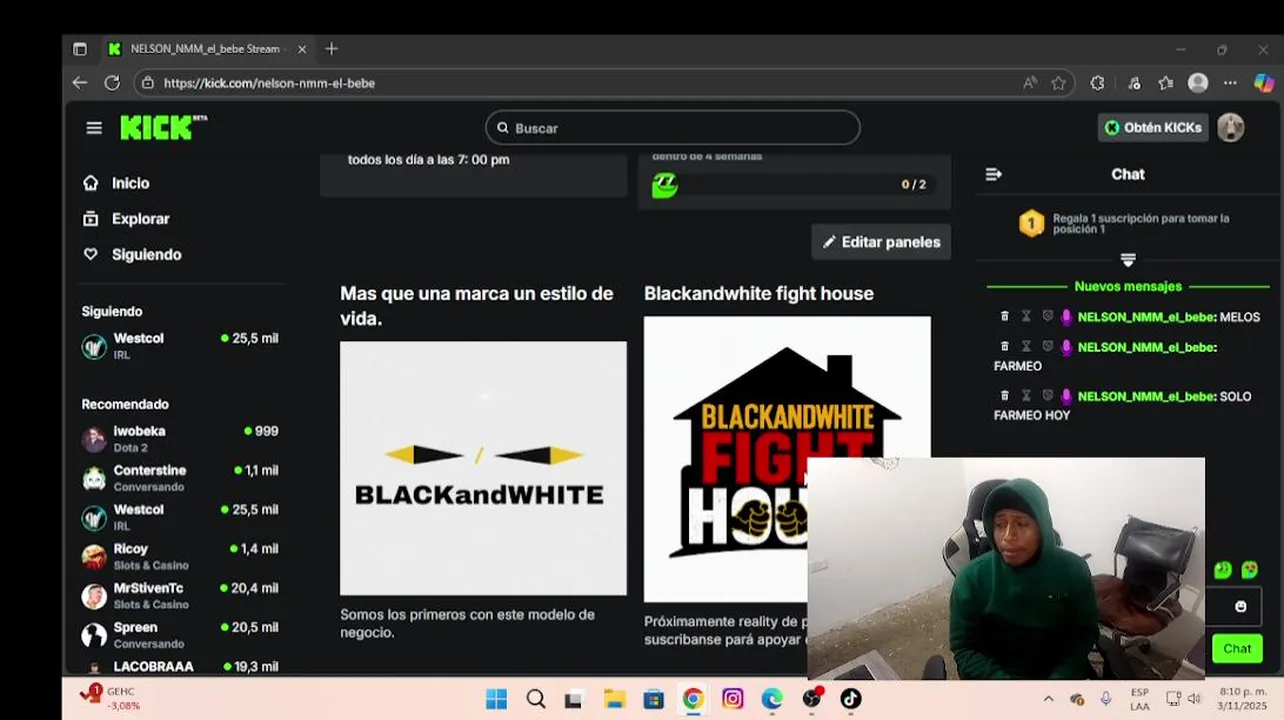Screen dimensions: 1284x720
Task: Open TikTok from taskbar
Action: 851,699
